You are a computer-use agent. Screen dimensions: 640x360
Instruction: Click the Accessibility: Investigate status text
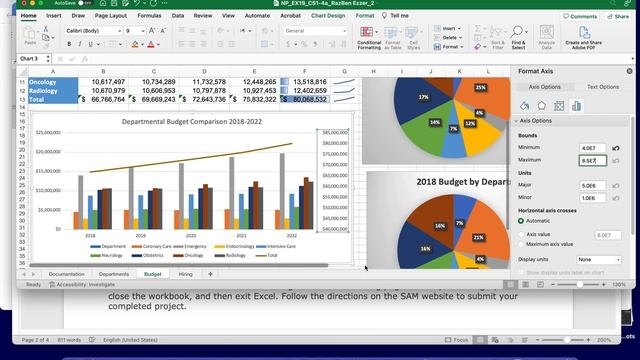(x=82, y=284)
